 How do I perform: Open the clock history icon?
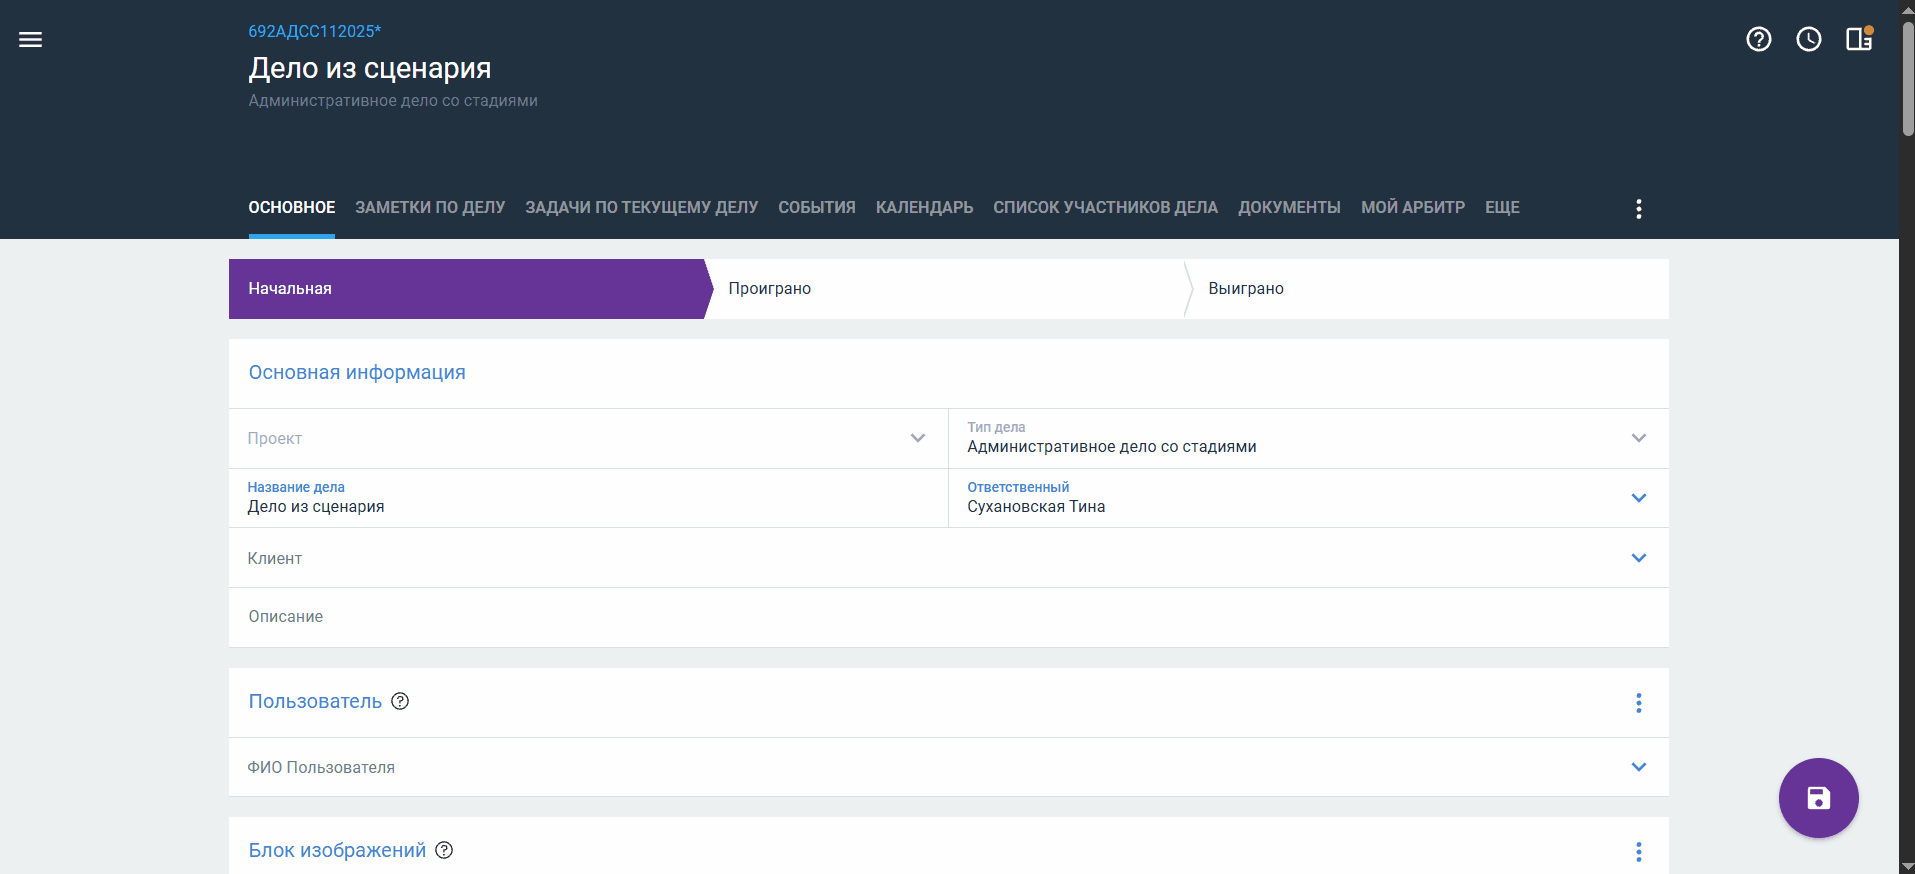(x=1808, y=39)
